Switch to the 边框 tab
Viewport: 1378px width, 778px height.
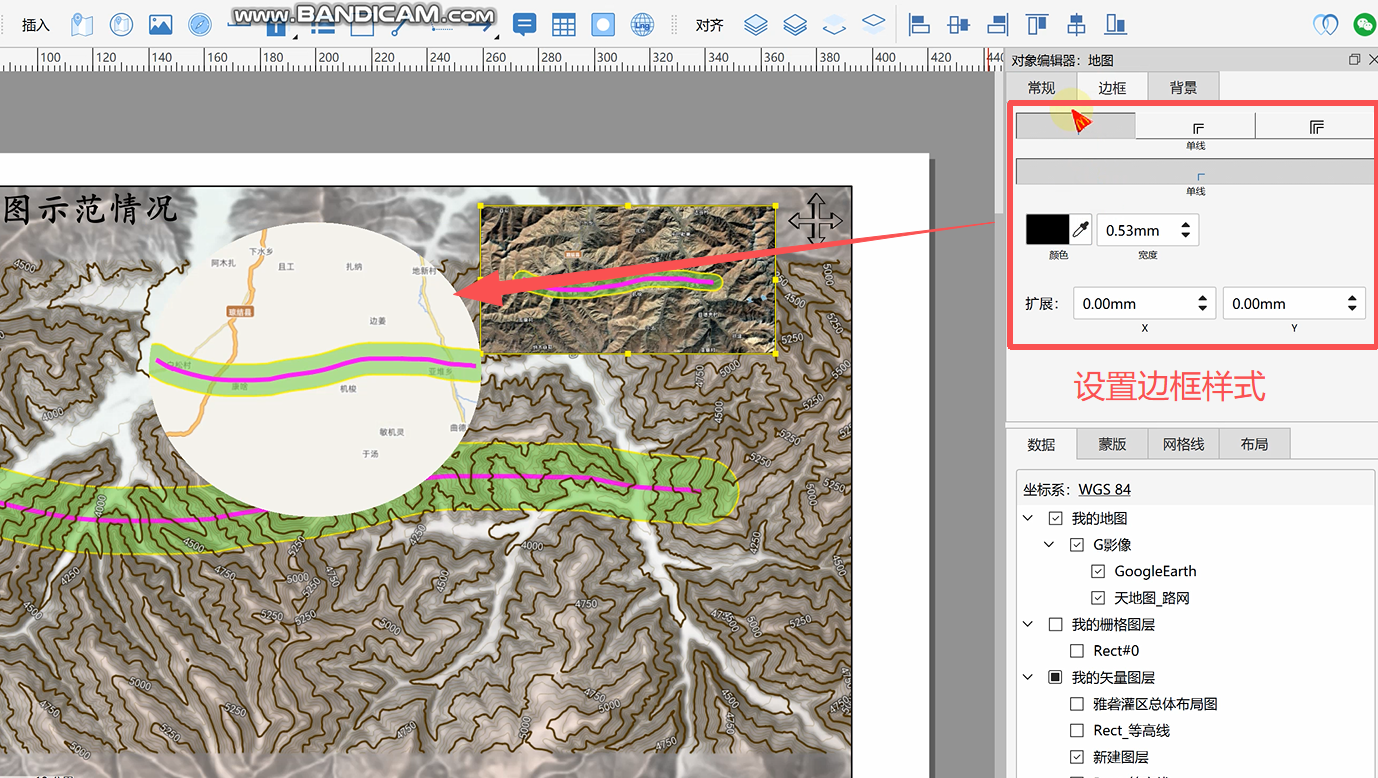(x=1112, y=88)
